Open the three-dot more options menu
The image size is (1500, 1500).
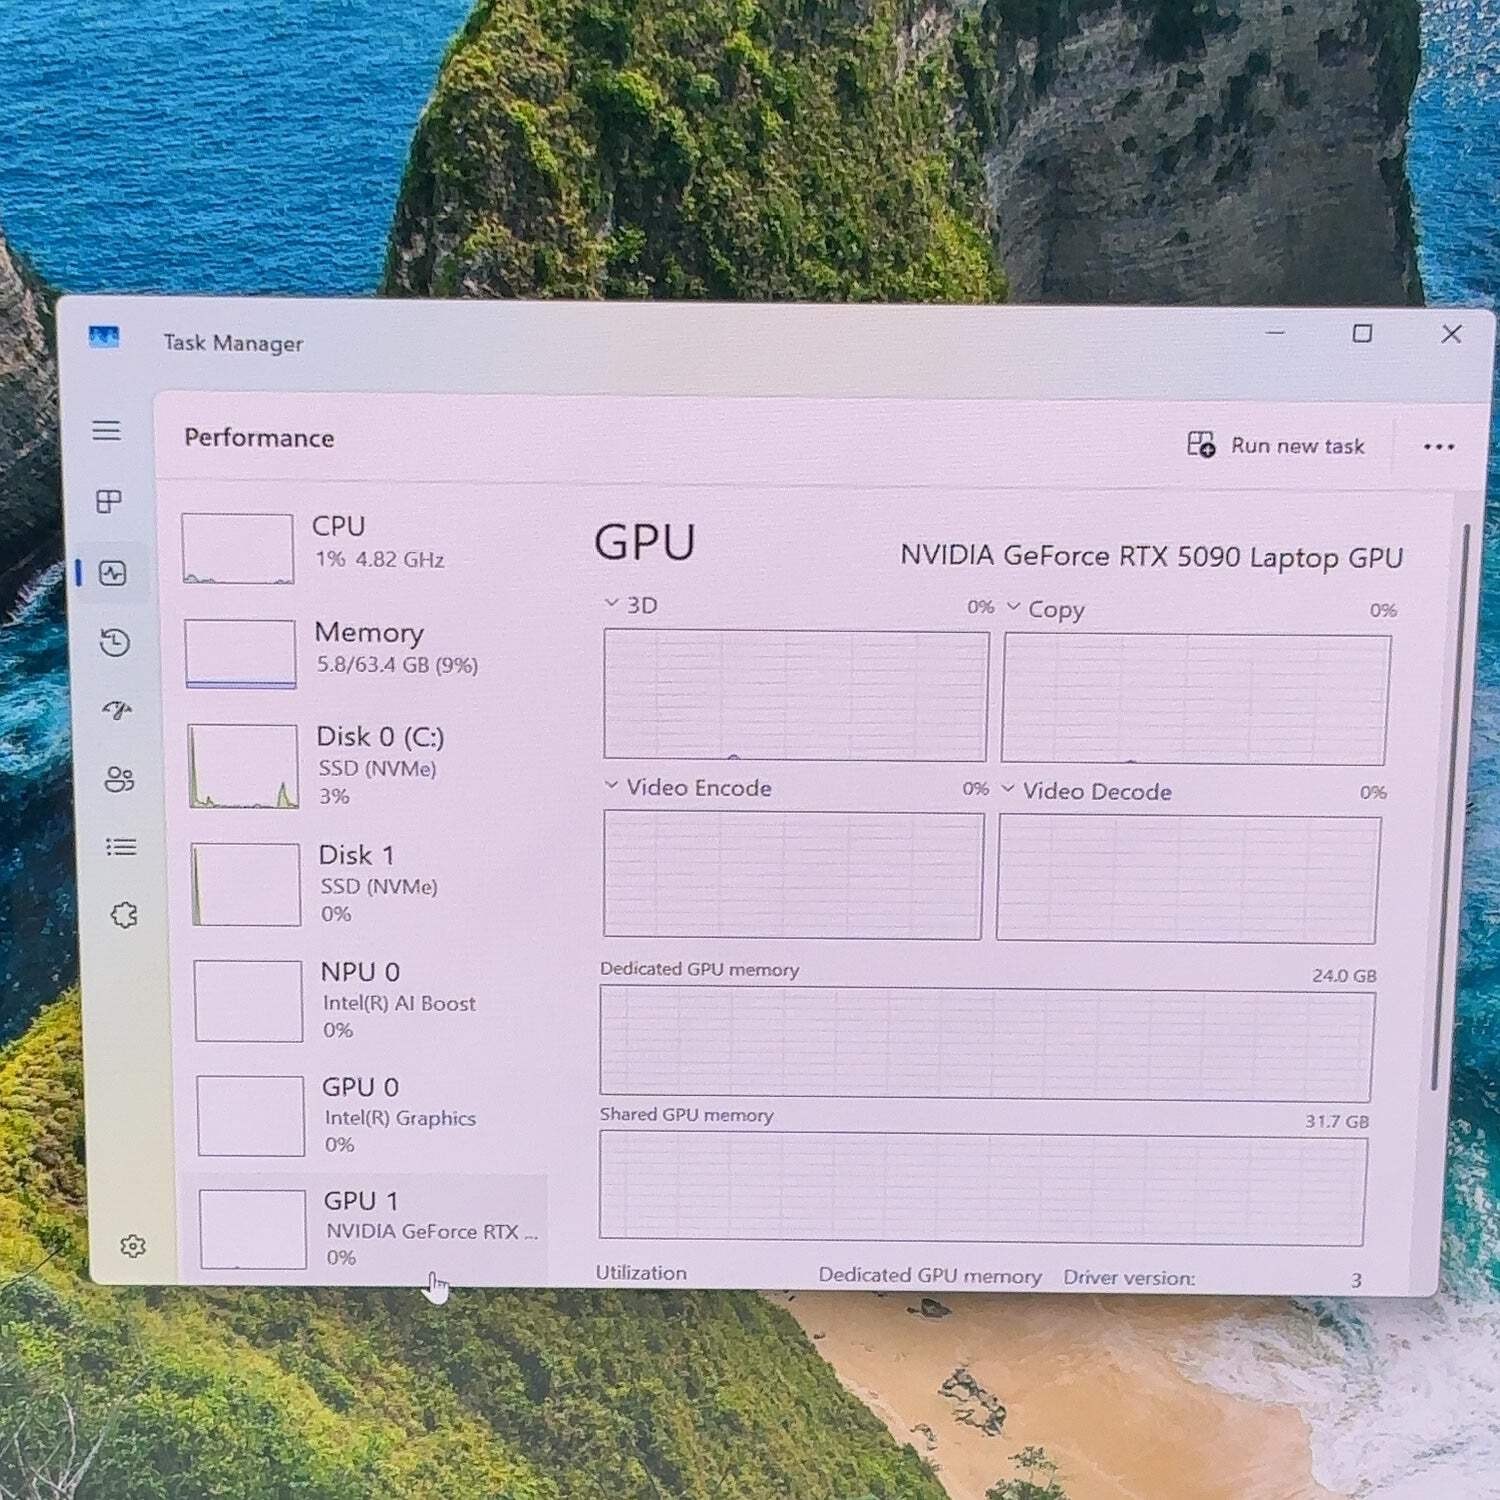tap(1439, 447)
